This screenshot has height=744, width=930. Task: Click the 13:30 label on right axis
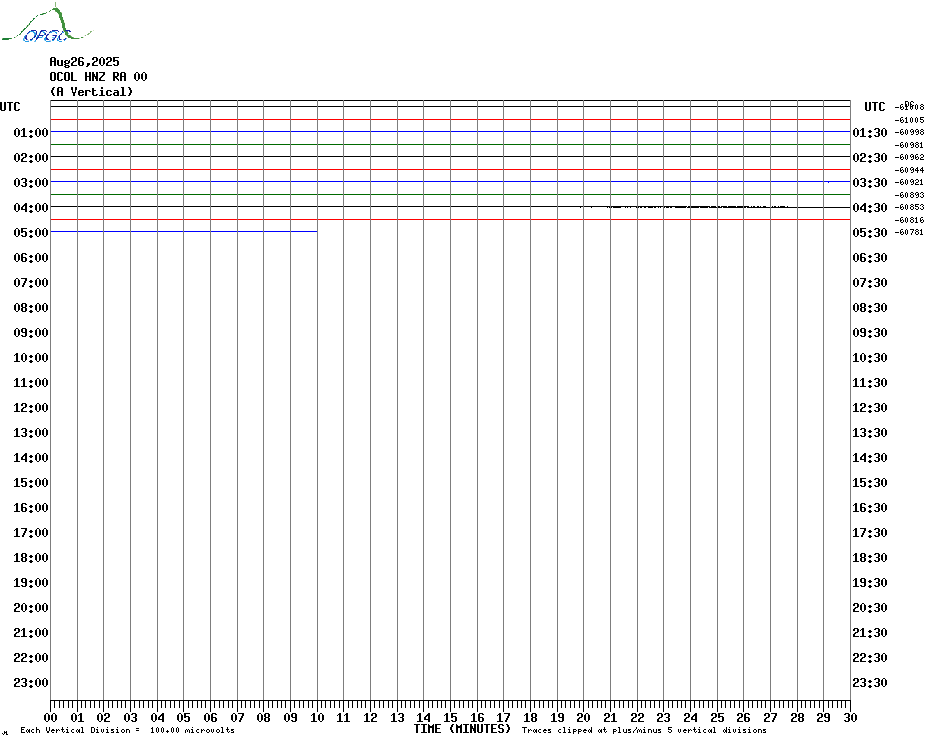(870, 433)
